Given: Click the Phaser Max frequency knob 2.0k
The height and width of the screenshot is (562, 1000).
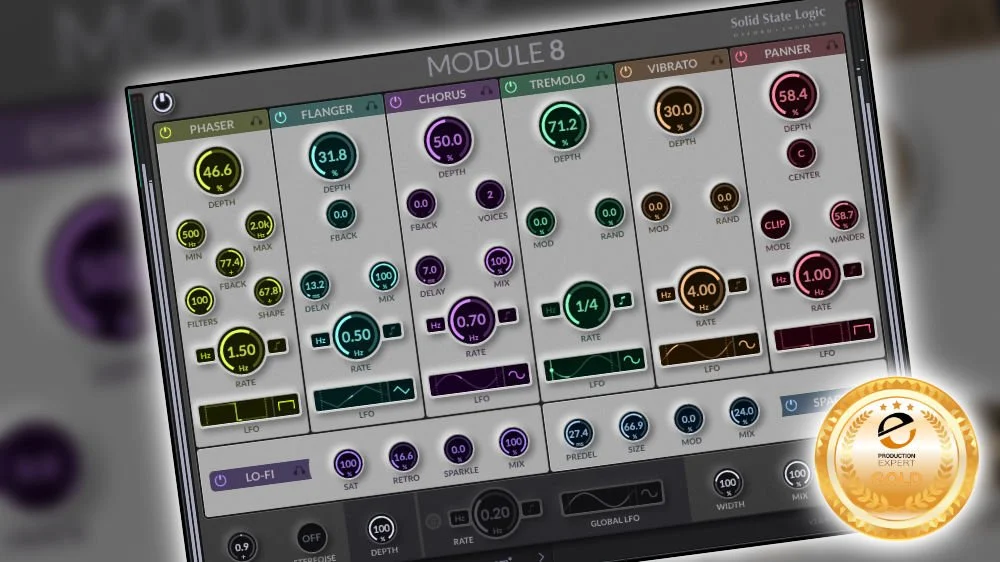Looking at the screenshot, I should pos(260,225).
